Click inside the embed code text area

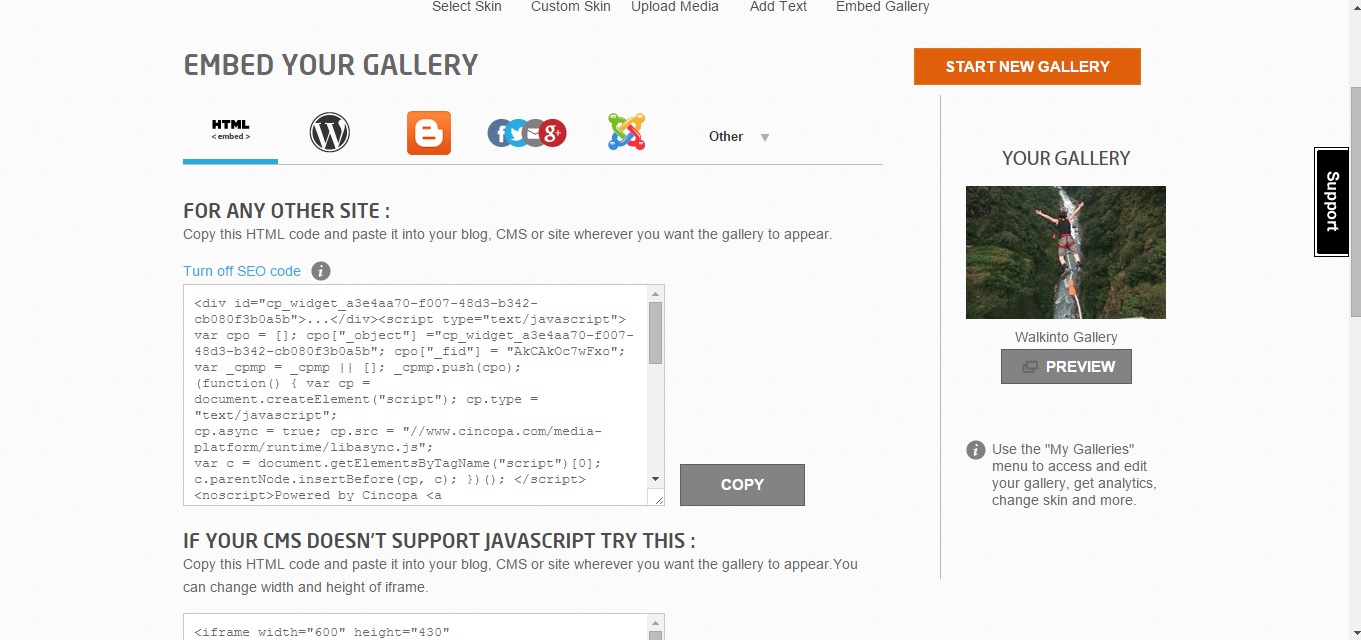click(416, 395)
